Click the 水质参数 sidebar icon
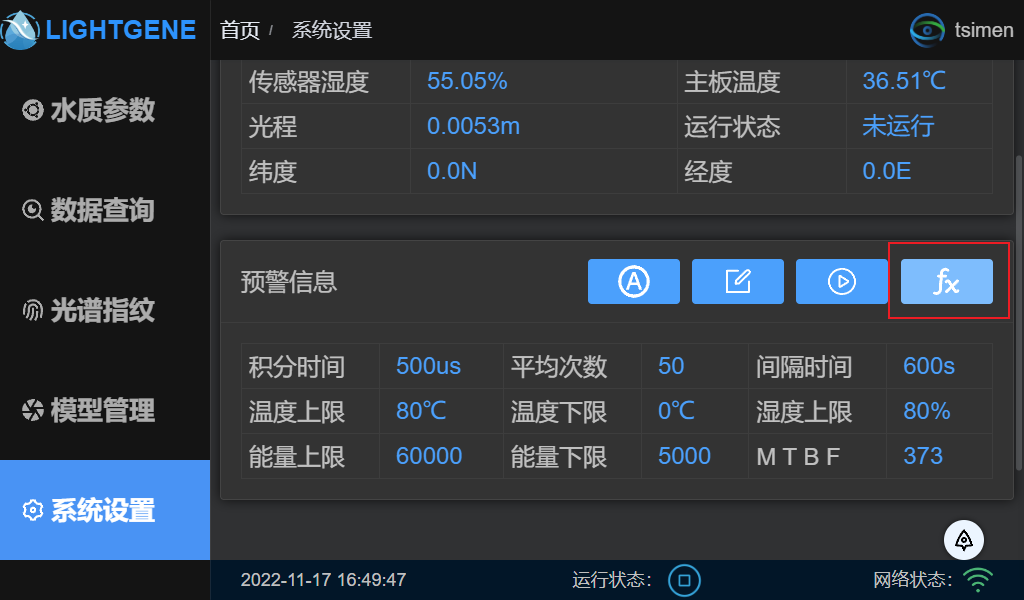The width and height of the screenshot is (1024, 600). pos(33,110)
